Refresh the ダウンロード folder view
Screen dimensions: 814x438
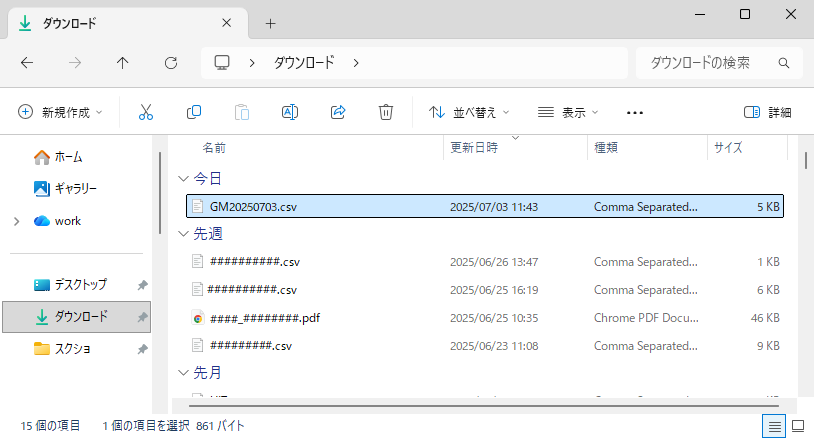(171, 63)
